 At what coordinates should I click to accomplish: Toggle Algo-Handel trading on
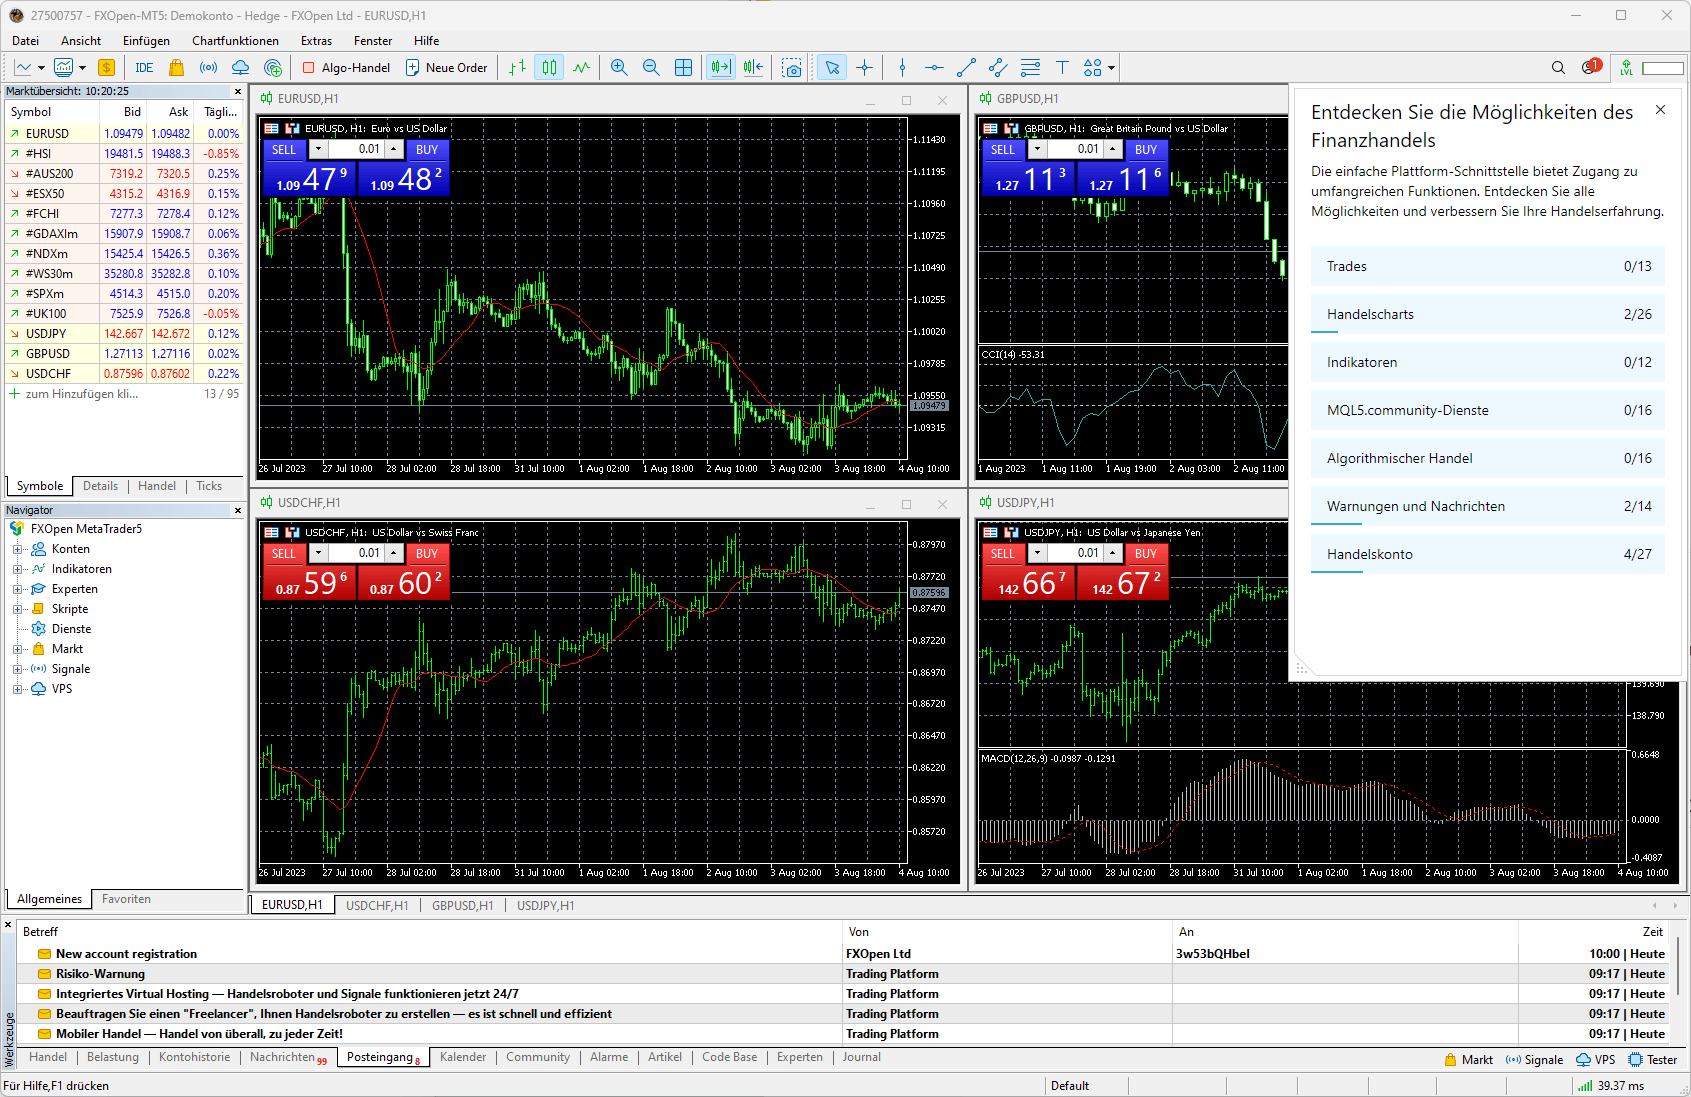346,68
